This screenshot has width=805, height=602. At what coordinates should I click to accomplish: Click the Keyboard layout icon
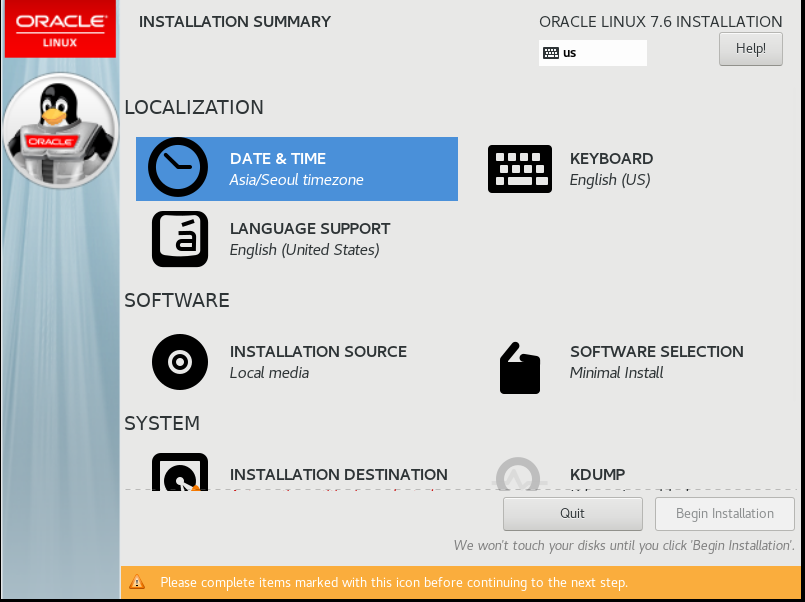(x=520, y=169)
